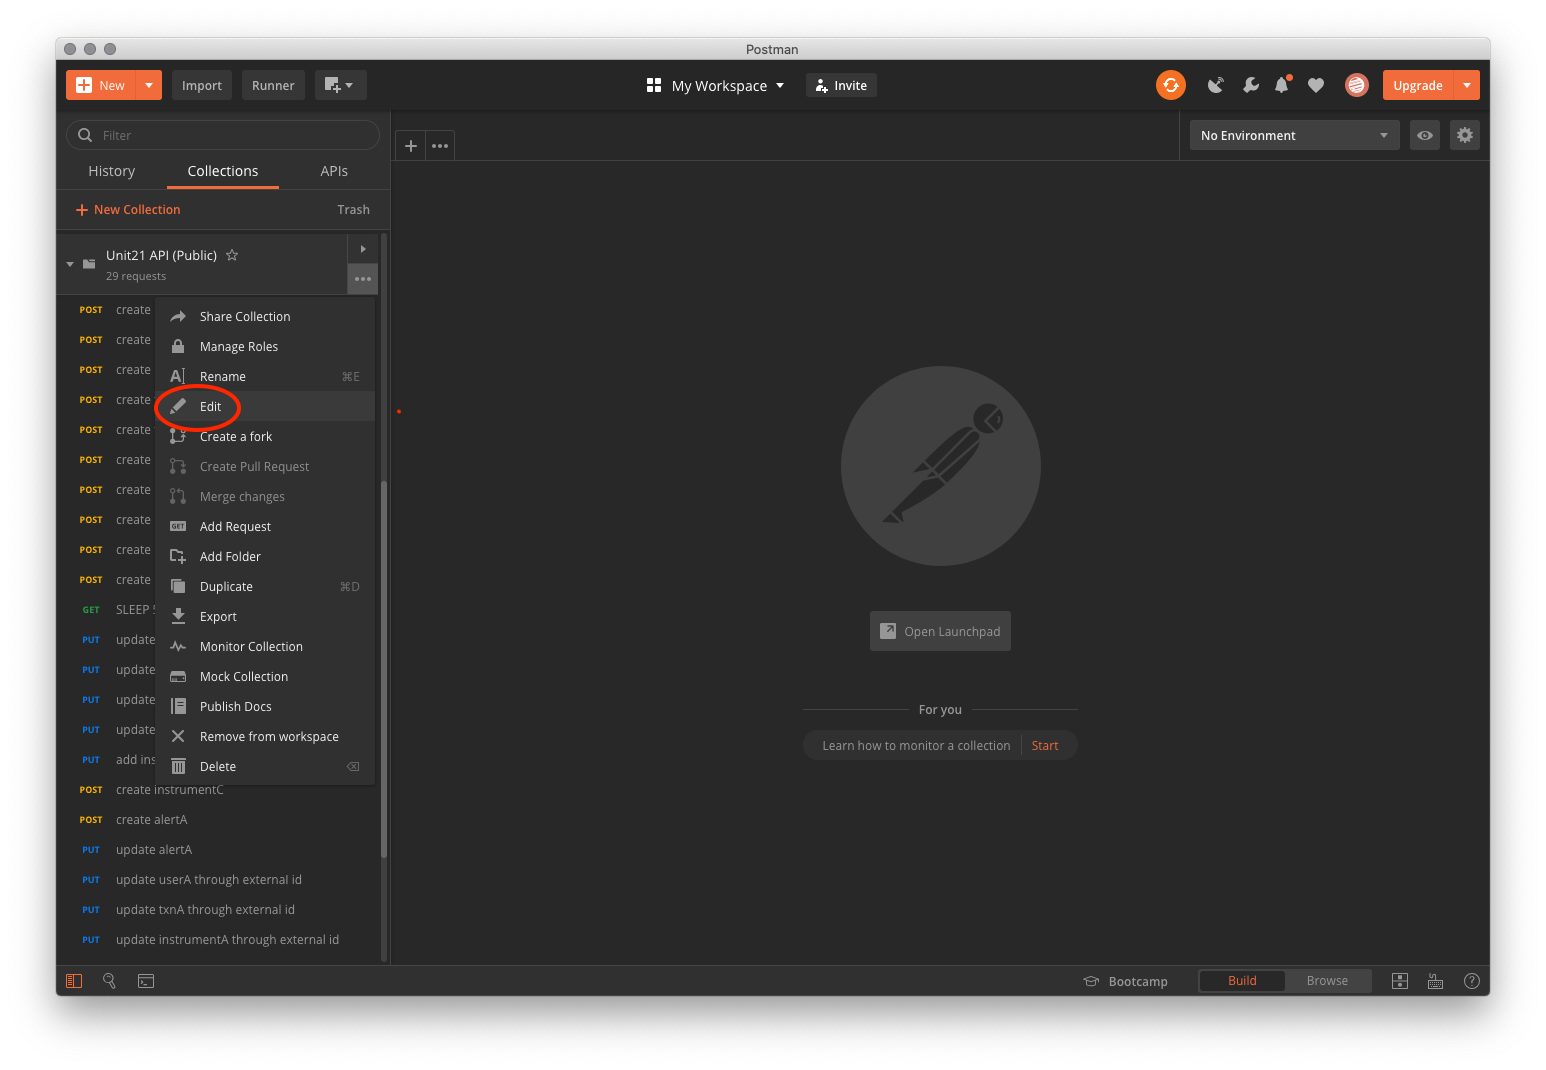Click the Postman logo graphic
The width and height of the screenshot is (1546, 1070).
pyautogui.click(x=941, y=466)
